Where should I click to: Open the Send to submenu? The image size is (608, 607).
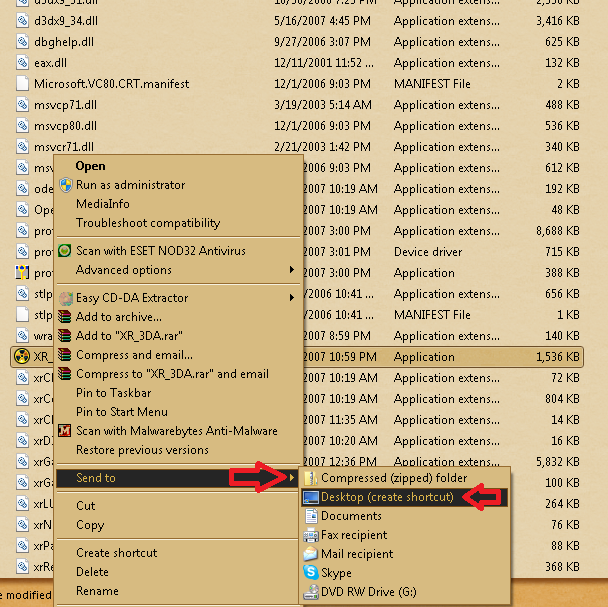(x=178, y=478)
